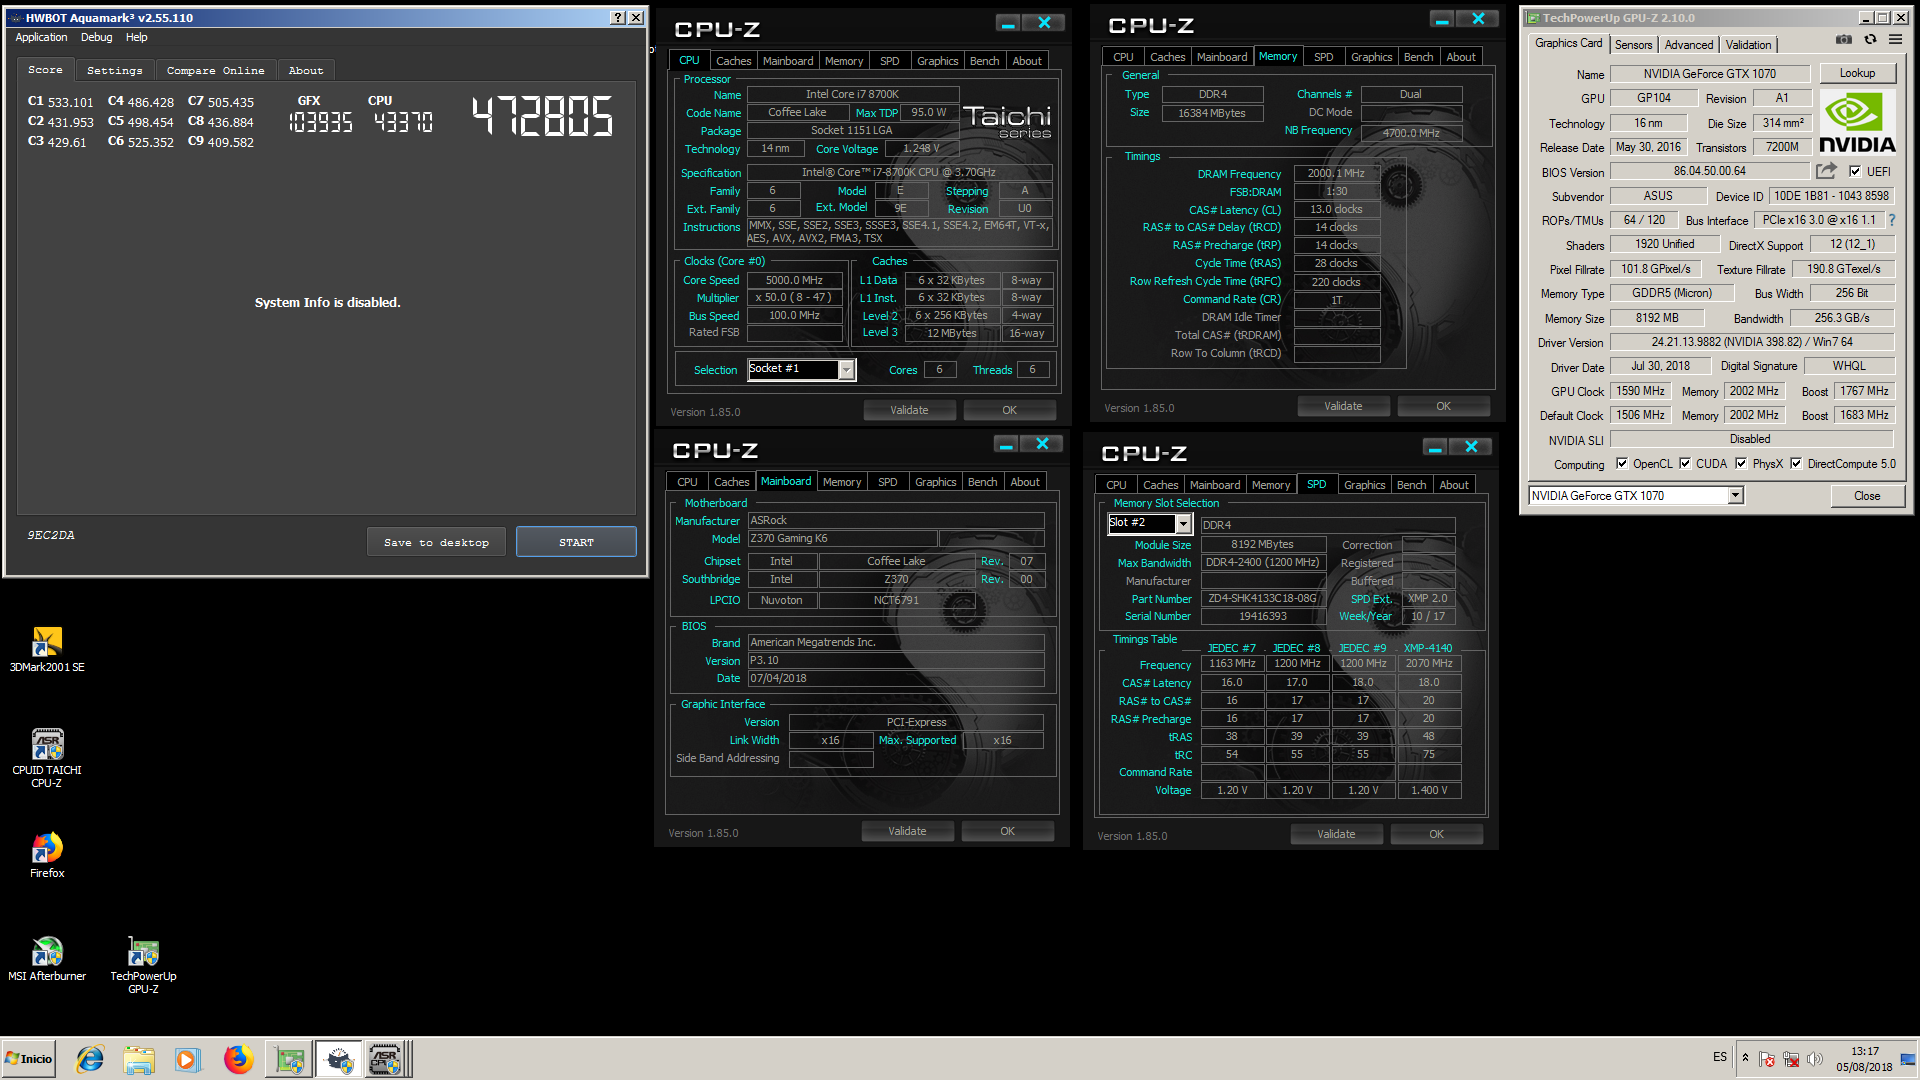
Task: Switch to GPU-Z from the taskbar
Action: tap(289, 1059)
